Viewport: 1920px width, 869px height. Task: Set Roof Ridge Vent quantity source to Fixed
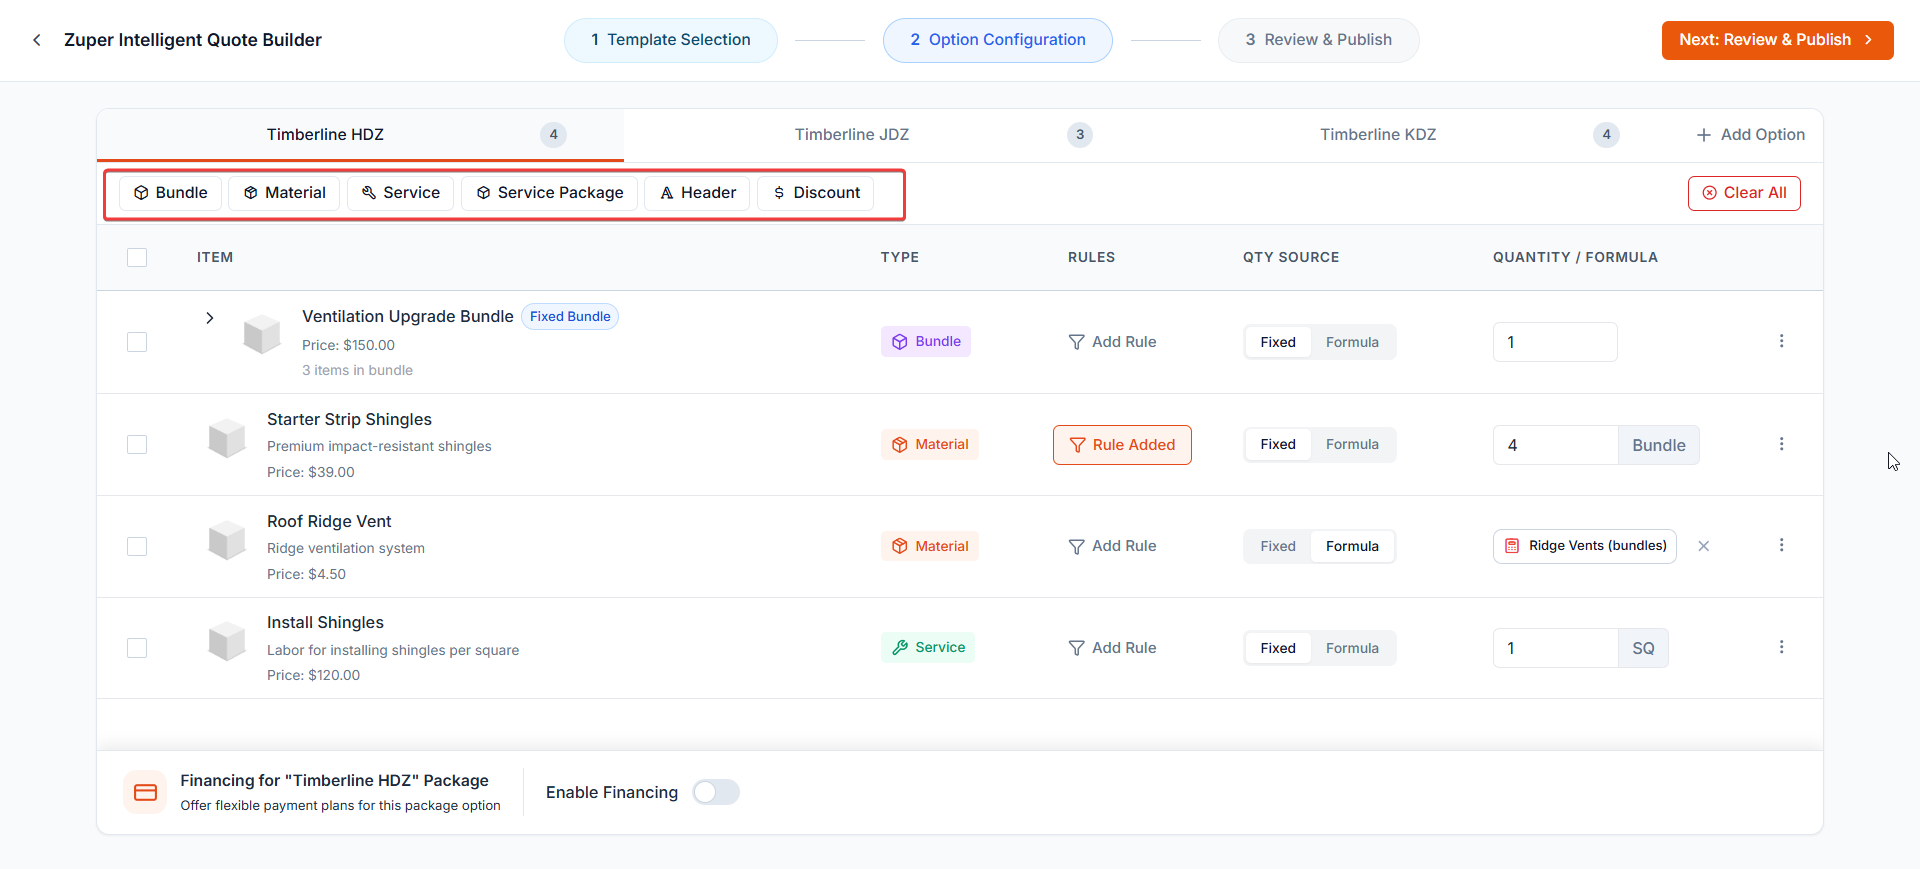[1278, 546]
